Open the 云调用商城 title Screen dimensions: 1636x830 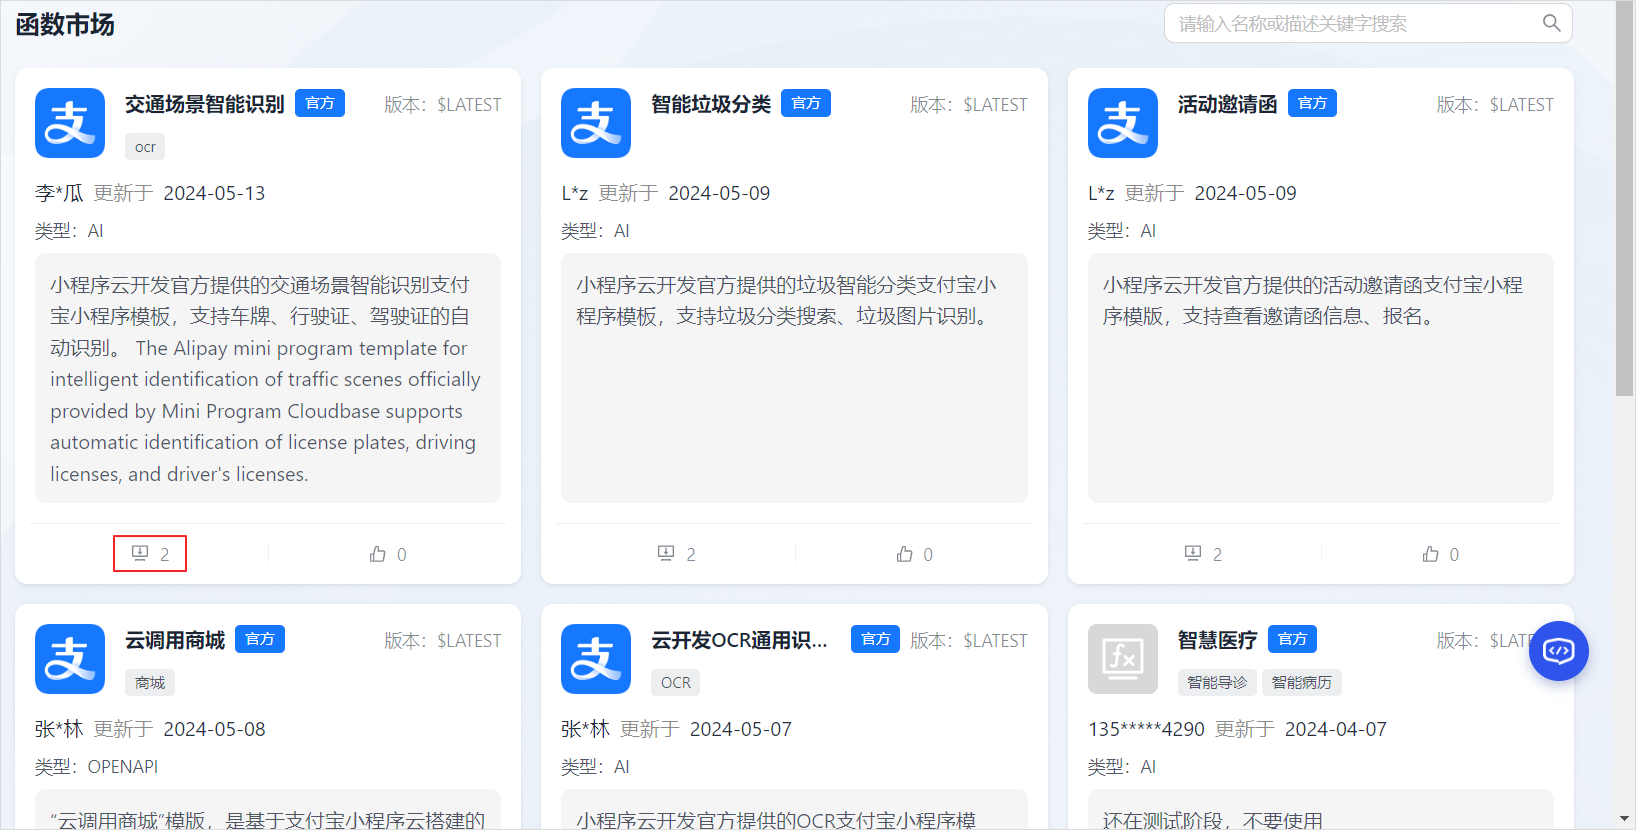[175, 640]
